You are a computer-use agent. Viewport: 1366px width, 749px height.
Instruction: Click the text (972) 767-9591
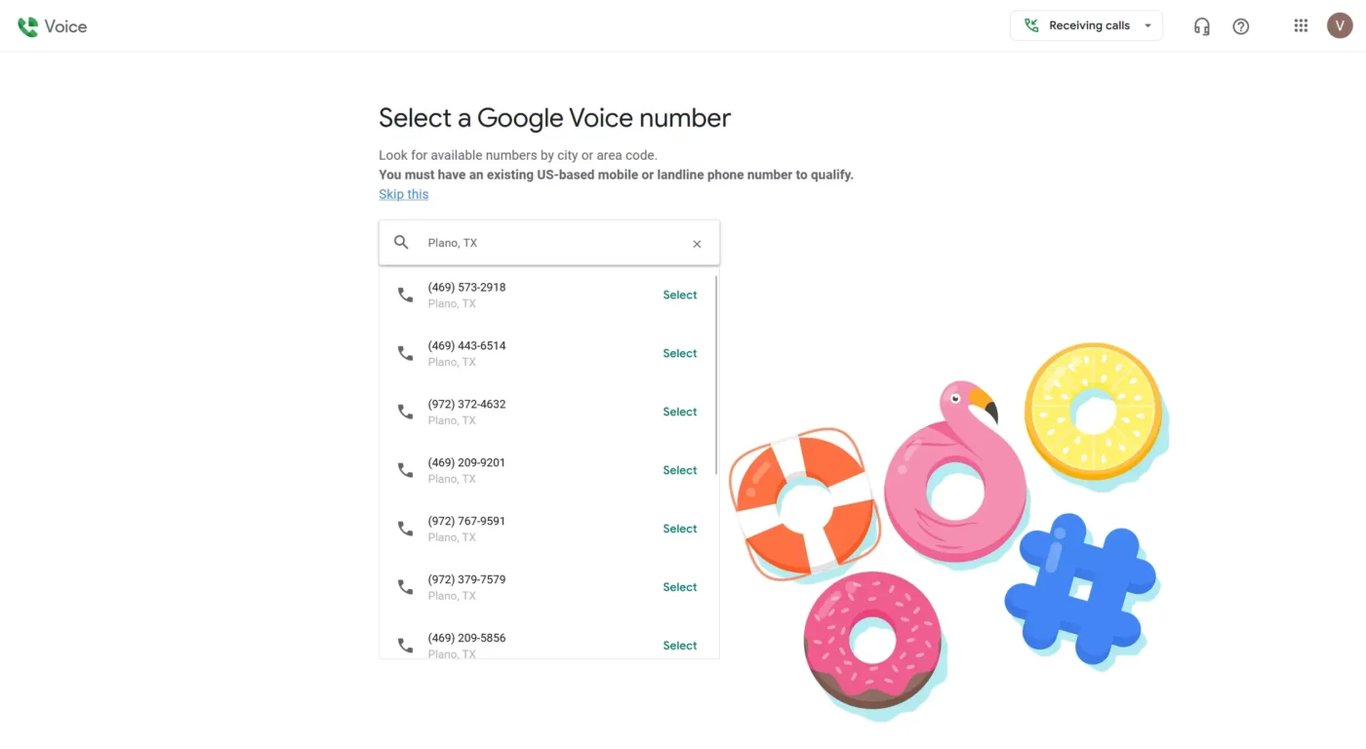click(x=467, y=521)
